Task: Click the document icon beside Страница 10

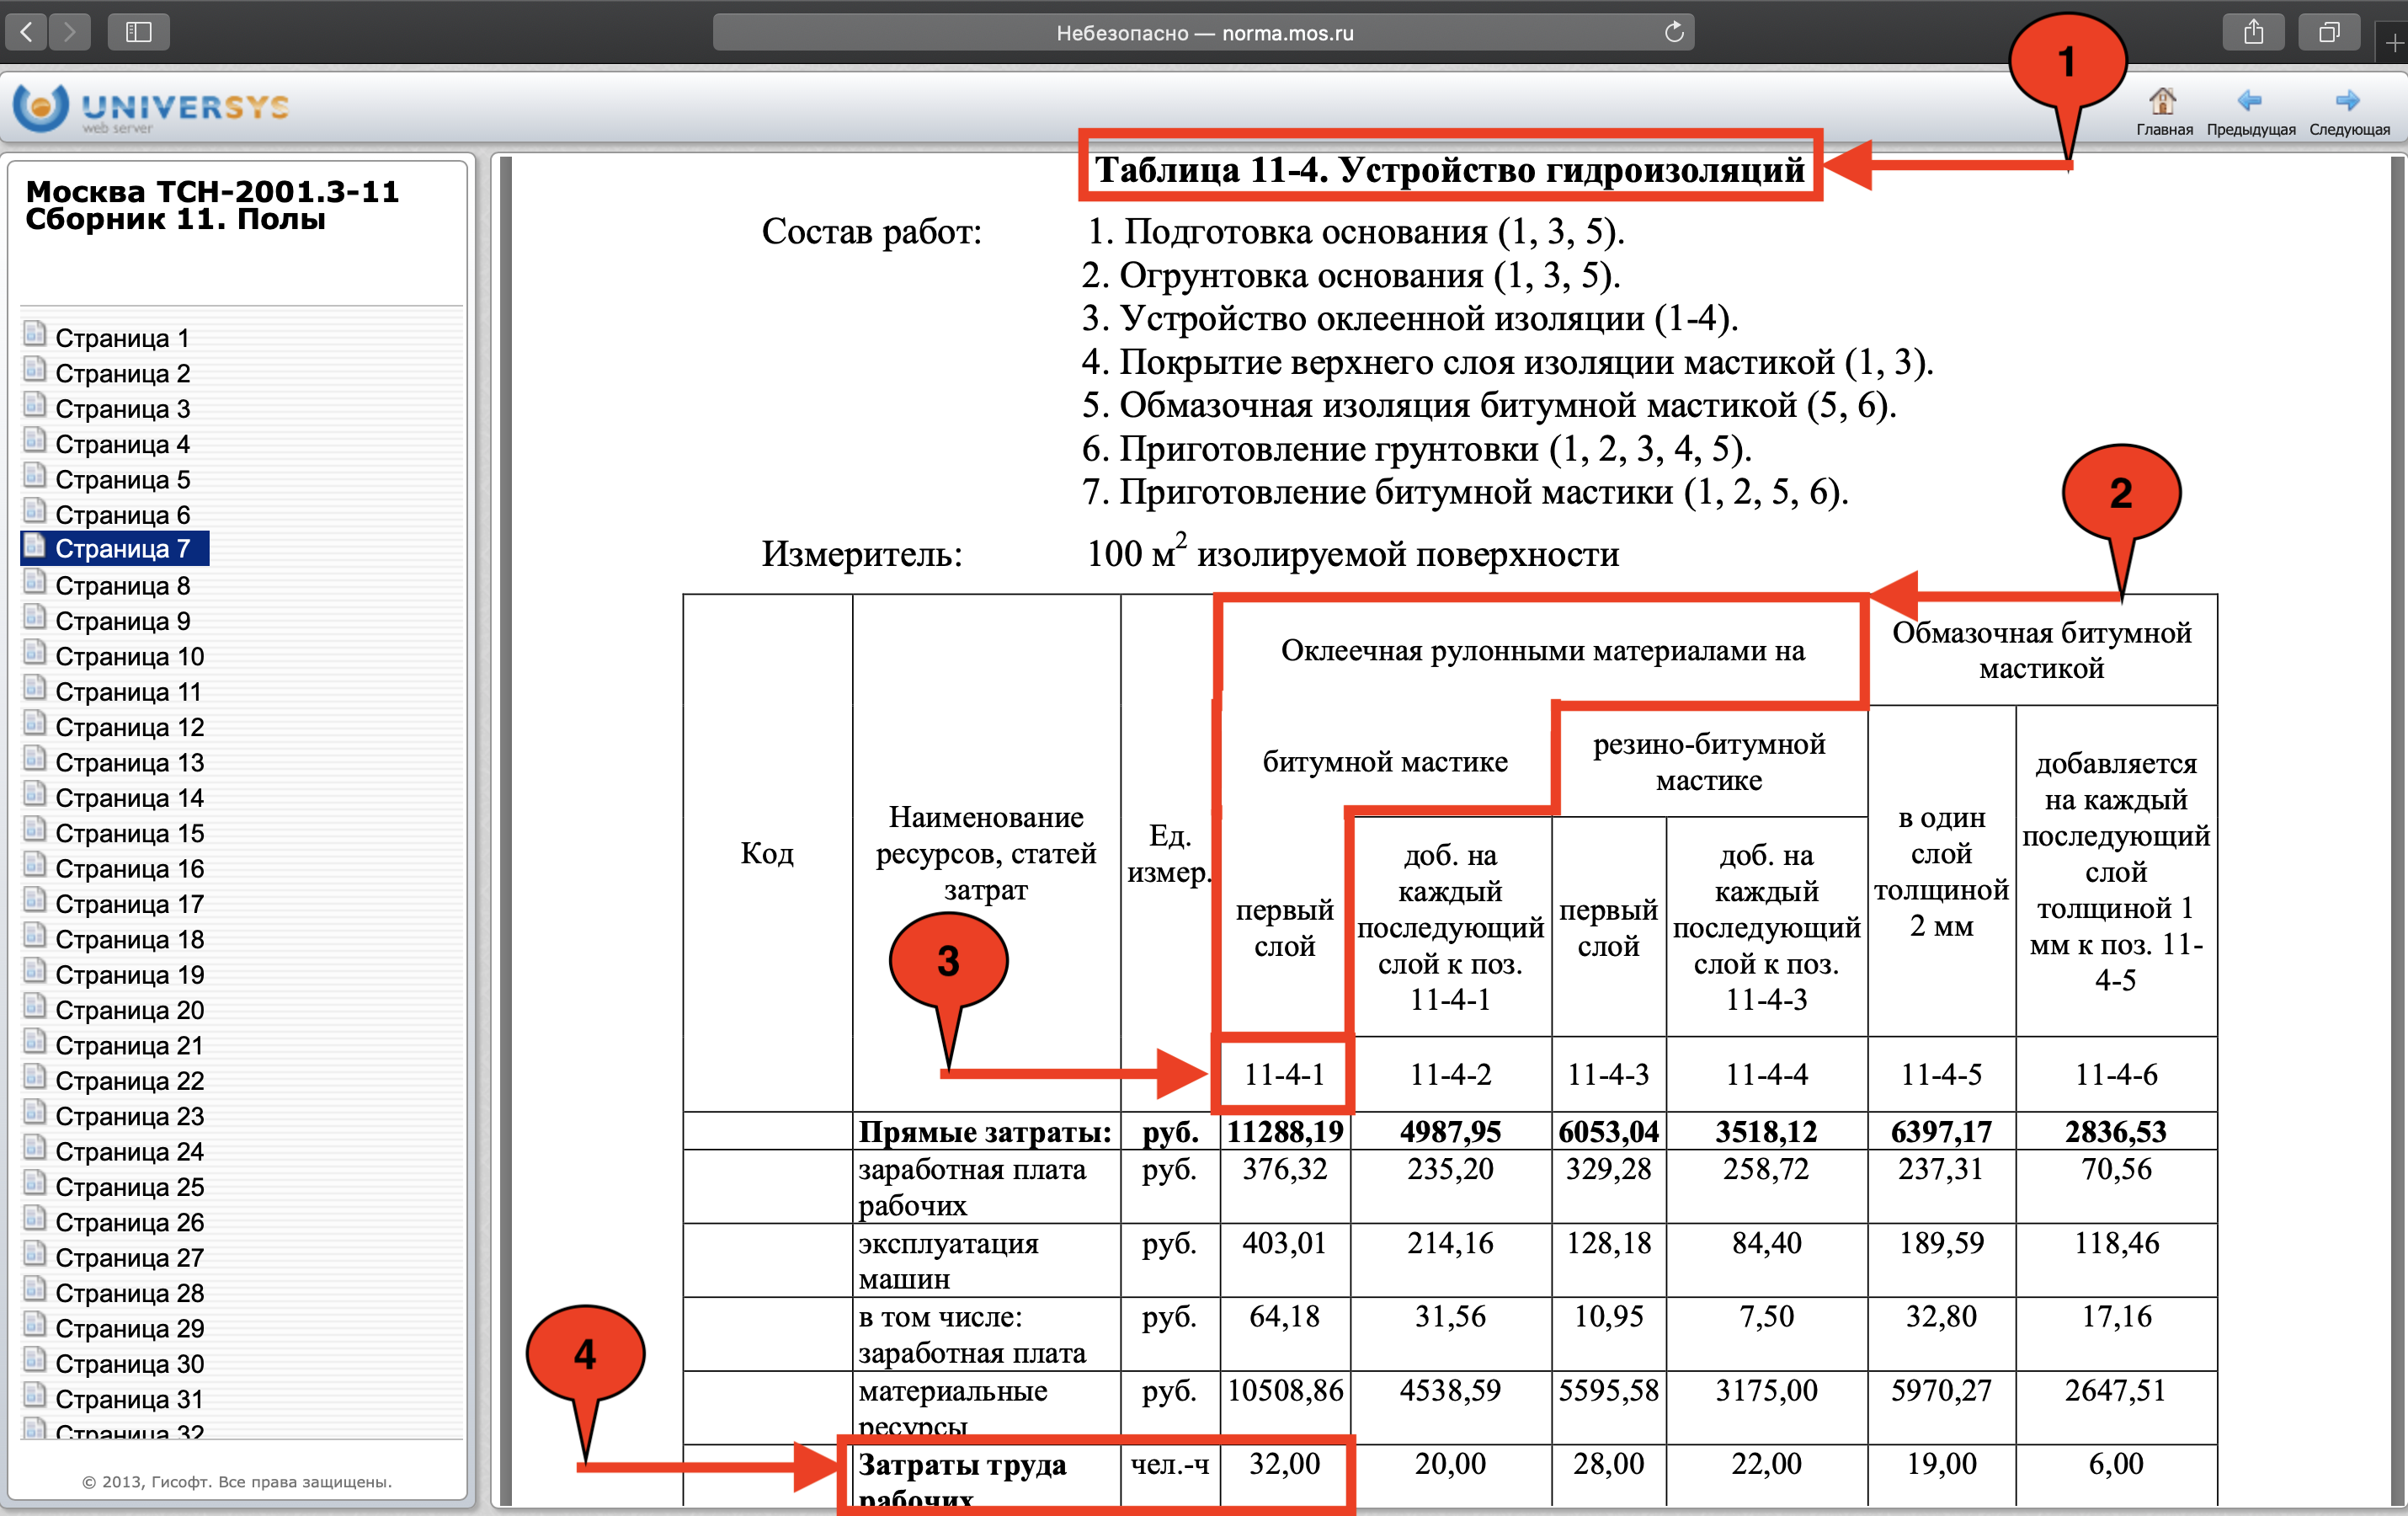Action: pos(35,652)
